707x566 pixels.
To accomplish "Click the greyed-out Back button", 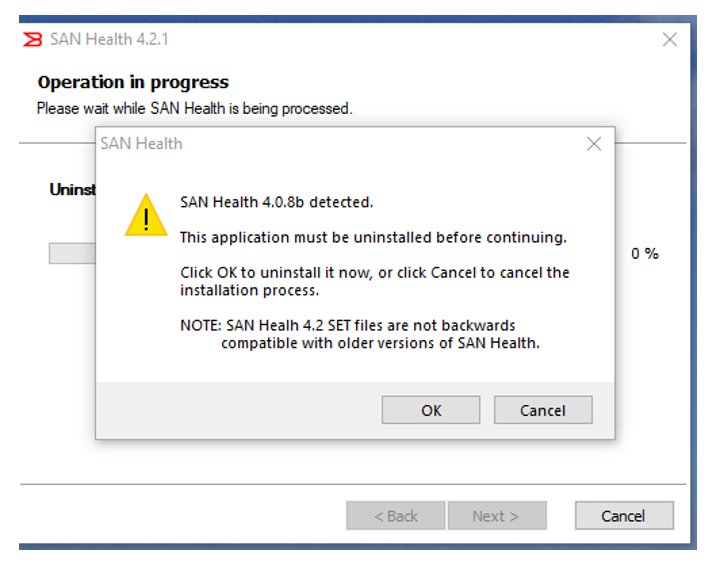I will (x=395, y=516).
